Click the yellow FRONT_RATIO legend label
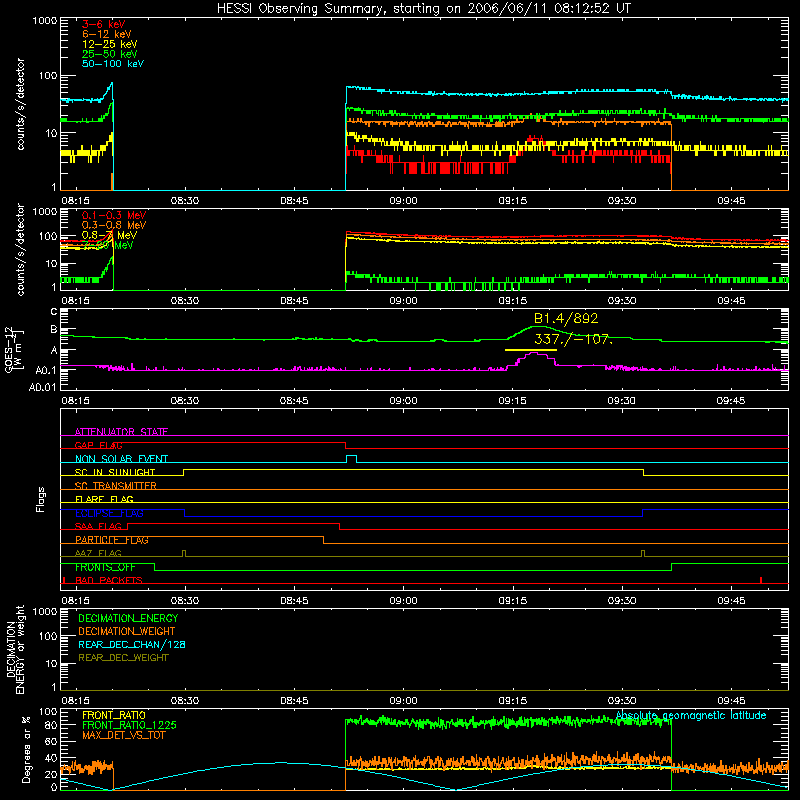Image resolution: width=800 pixels, height=800 pixels. click(x=114, y=715)
